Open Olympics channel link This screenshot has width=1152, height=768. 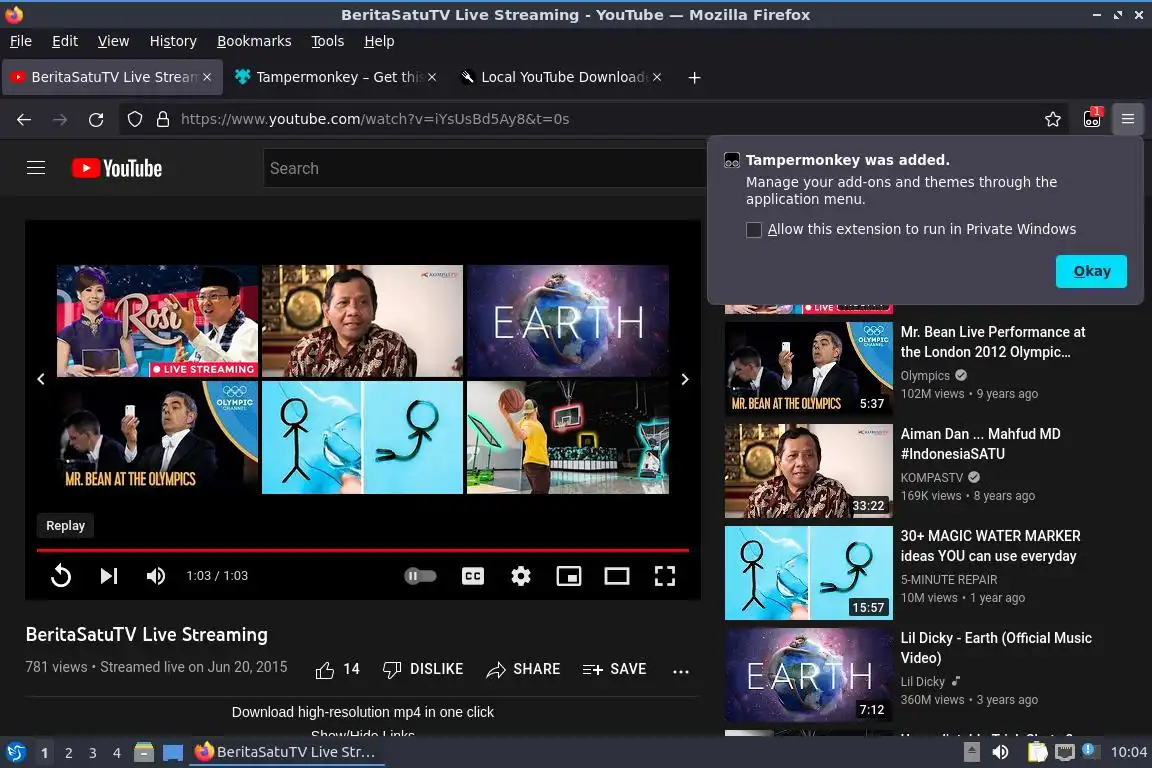coord(925,376)
